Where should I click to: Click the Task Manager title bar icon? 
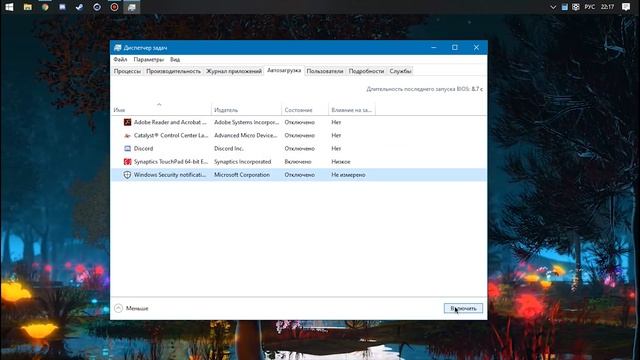[118, 48]
